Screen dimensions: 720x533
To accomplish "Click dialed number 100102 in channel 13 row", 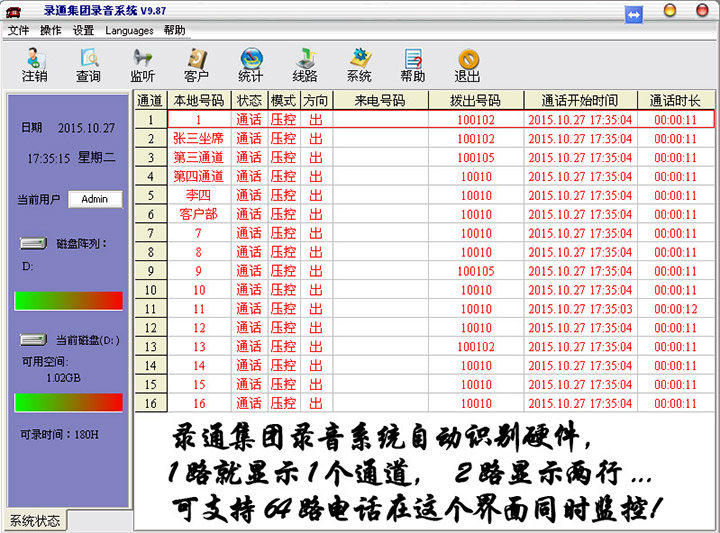I will tap(476, 347).
